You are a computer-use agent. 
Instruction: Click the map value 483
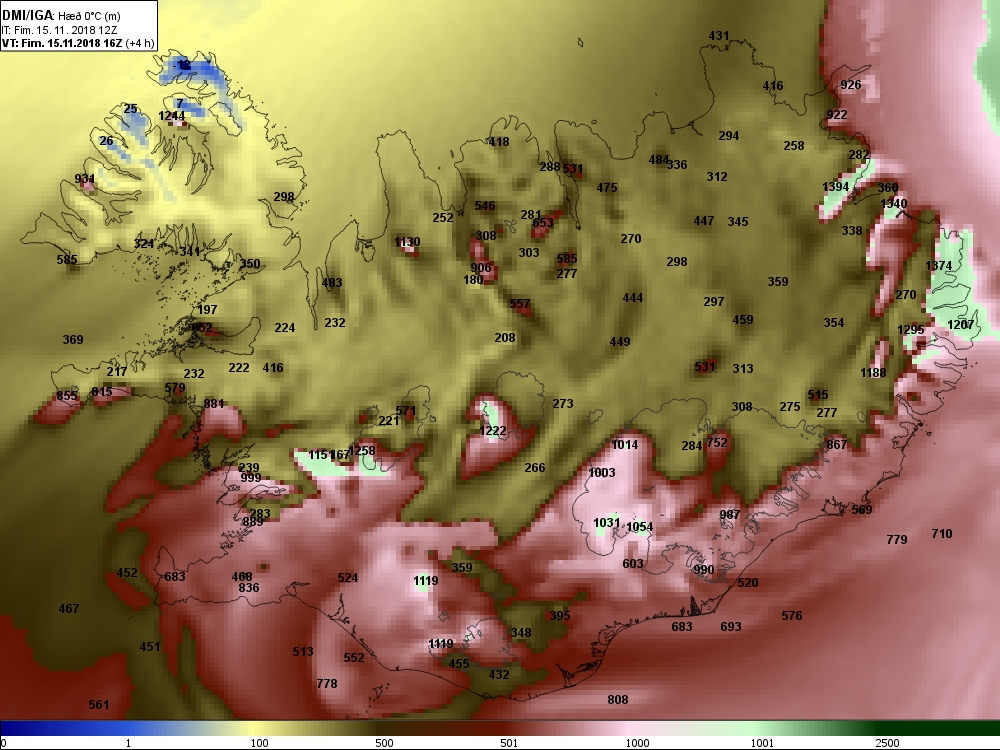pos(332,283)
